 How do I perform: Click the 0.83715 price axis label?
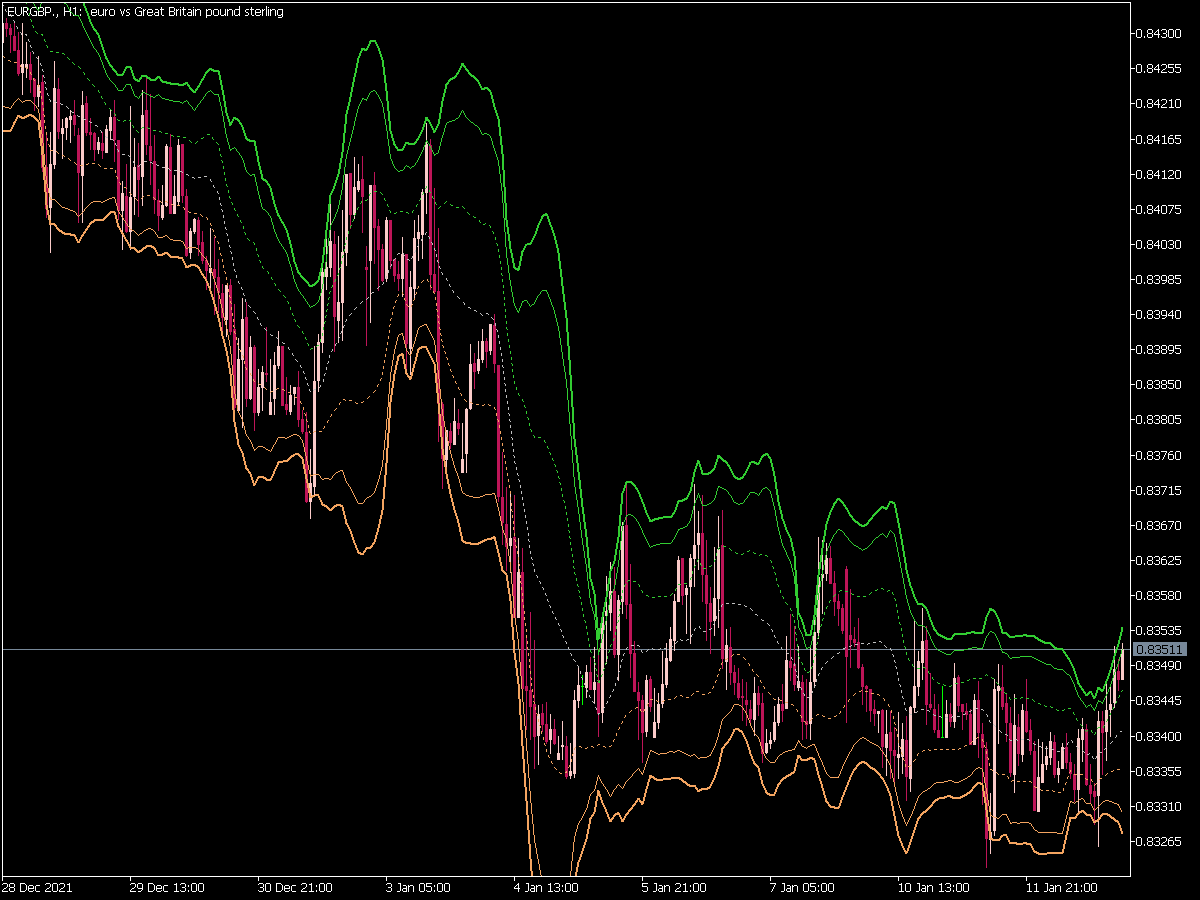[x=1160, y=490]
